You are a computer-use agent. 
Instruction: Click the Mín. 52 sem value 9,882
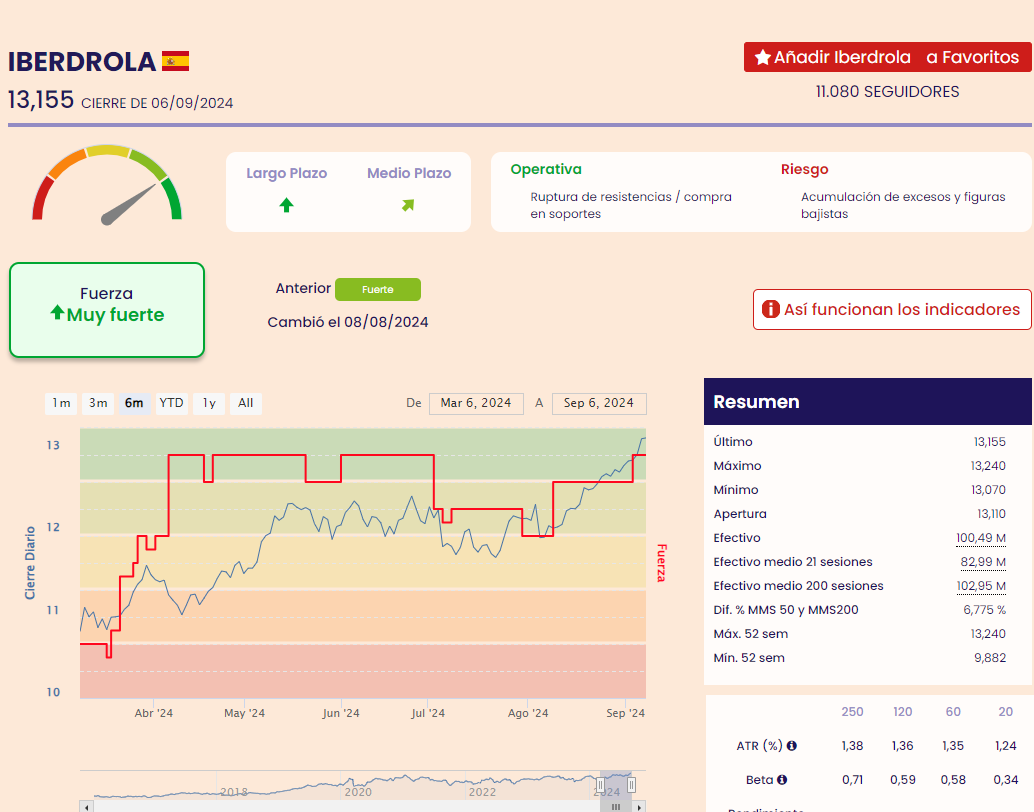[x=990, y=658]
